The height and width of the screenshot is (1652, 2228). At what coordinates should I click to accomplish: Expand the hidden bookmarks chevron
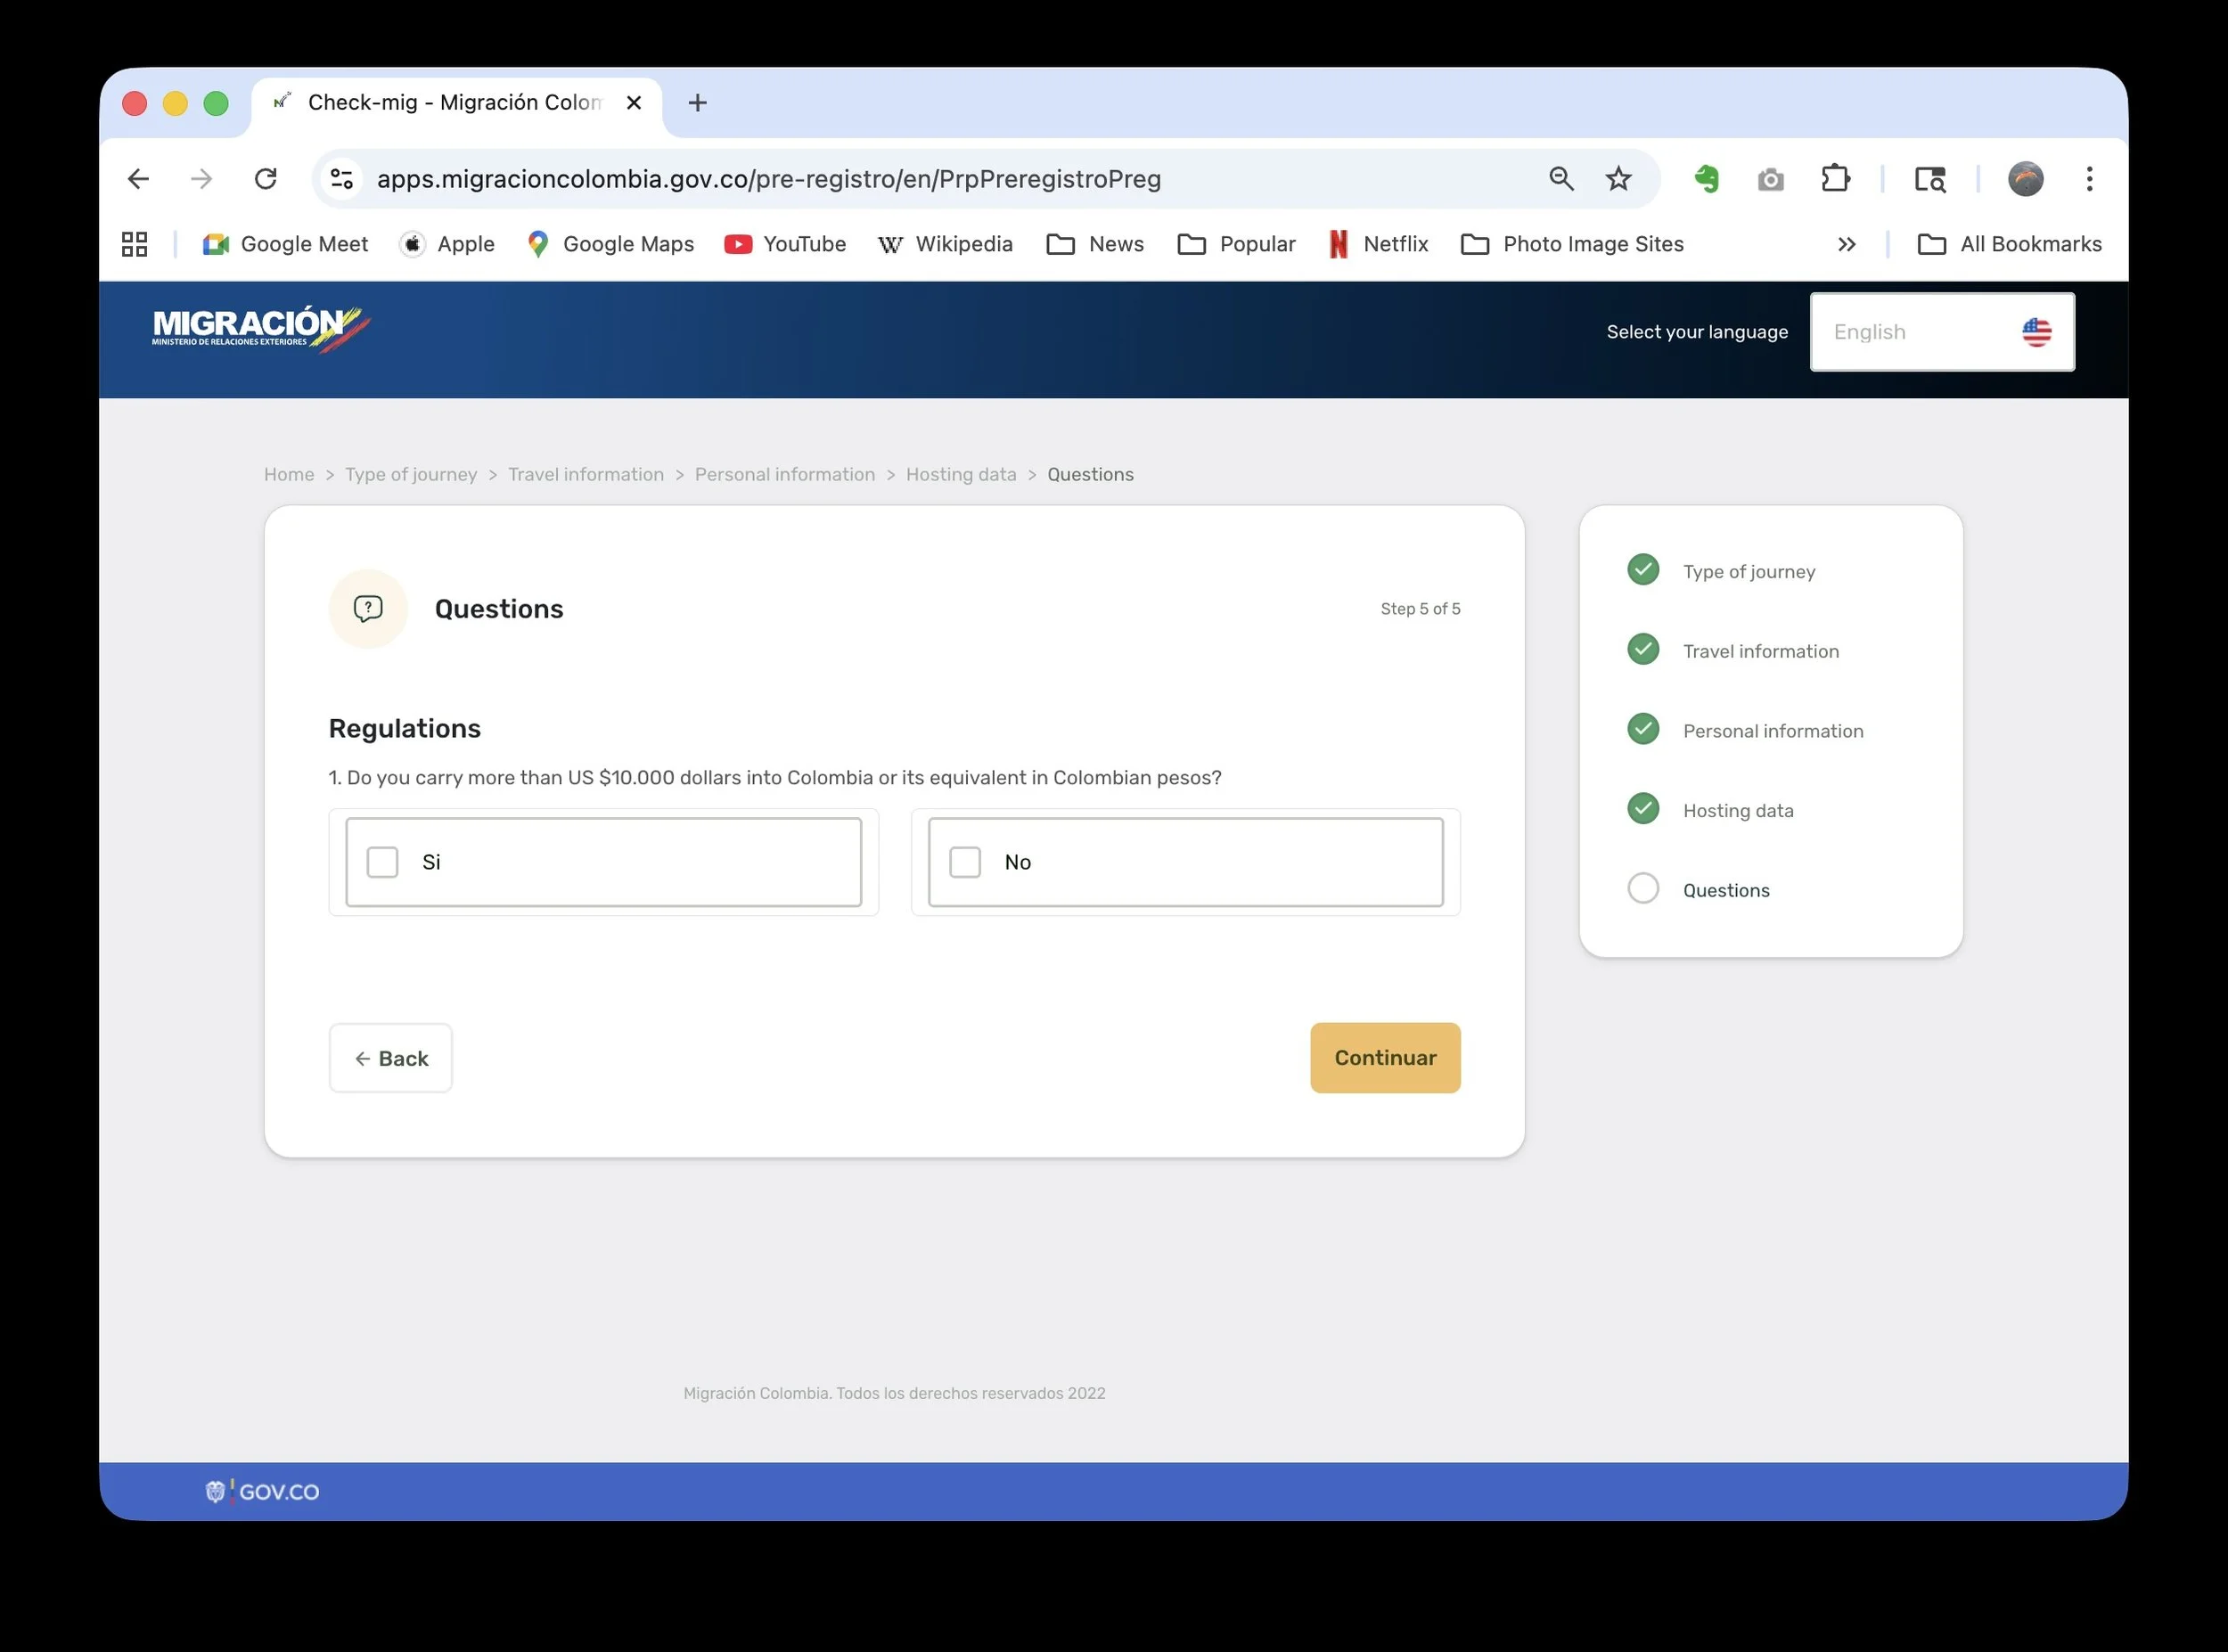(1846, 244)
